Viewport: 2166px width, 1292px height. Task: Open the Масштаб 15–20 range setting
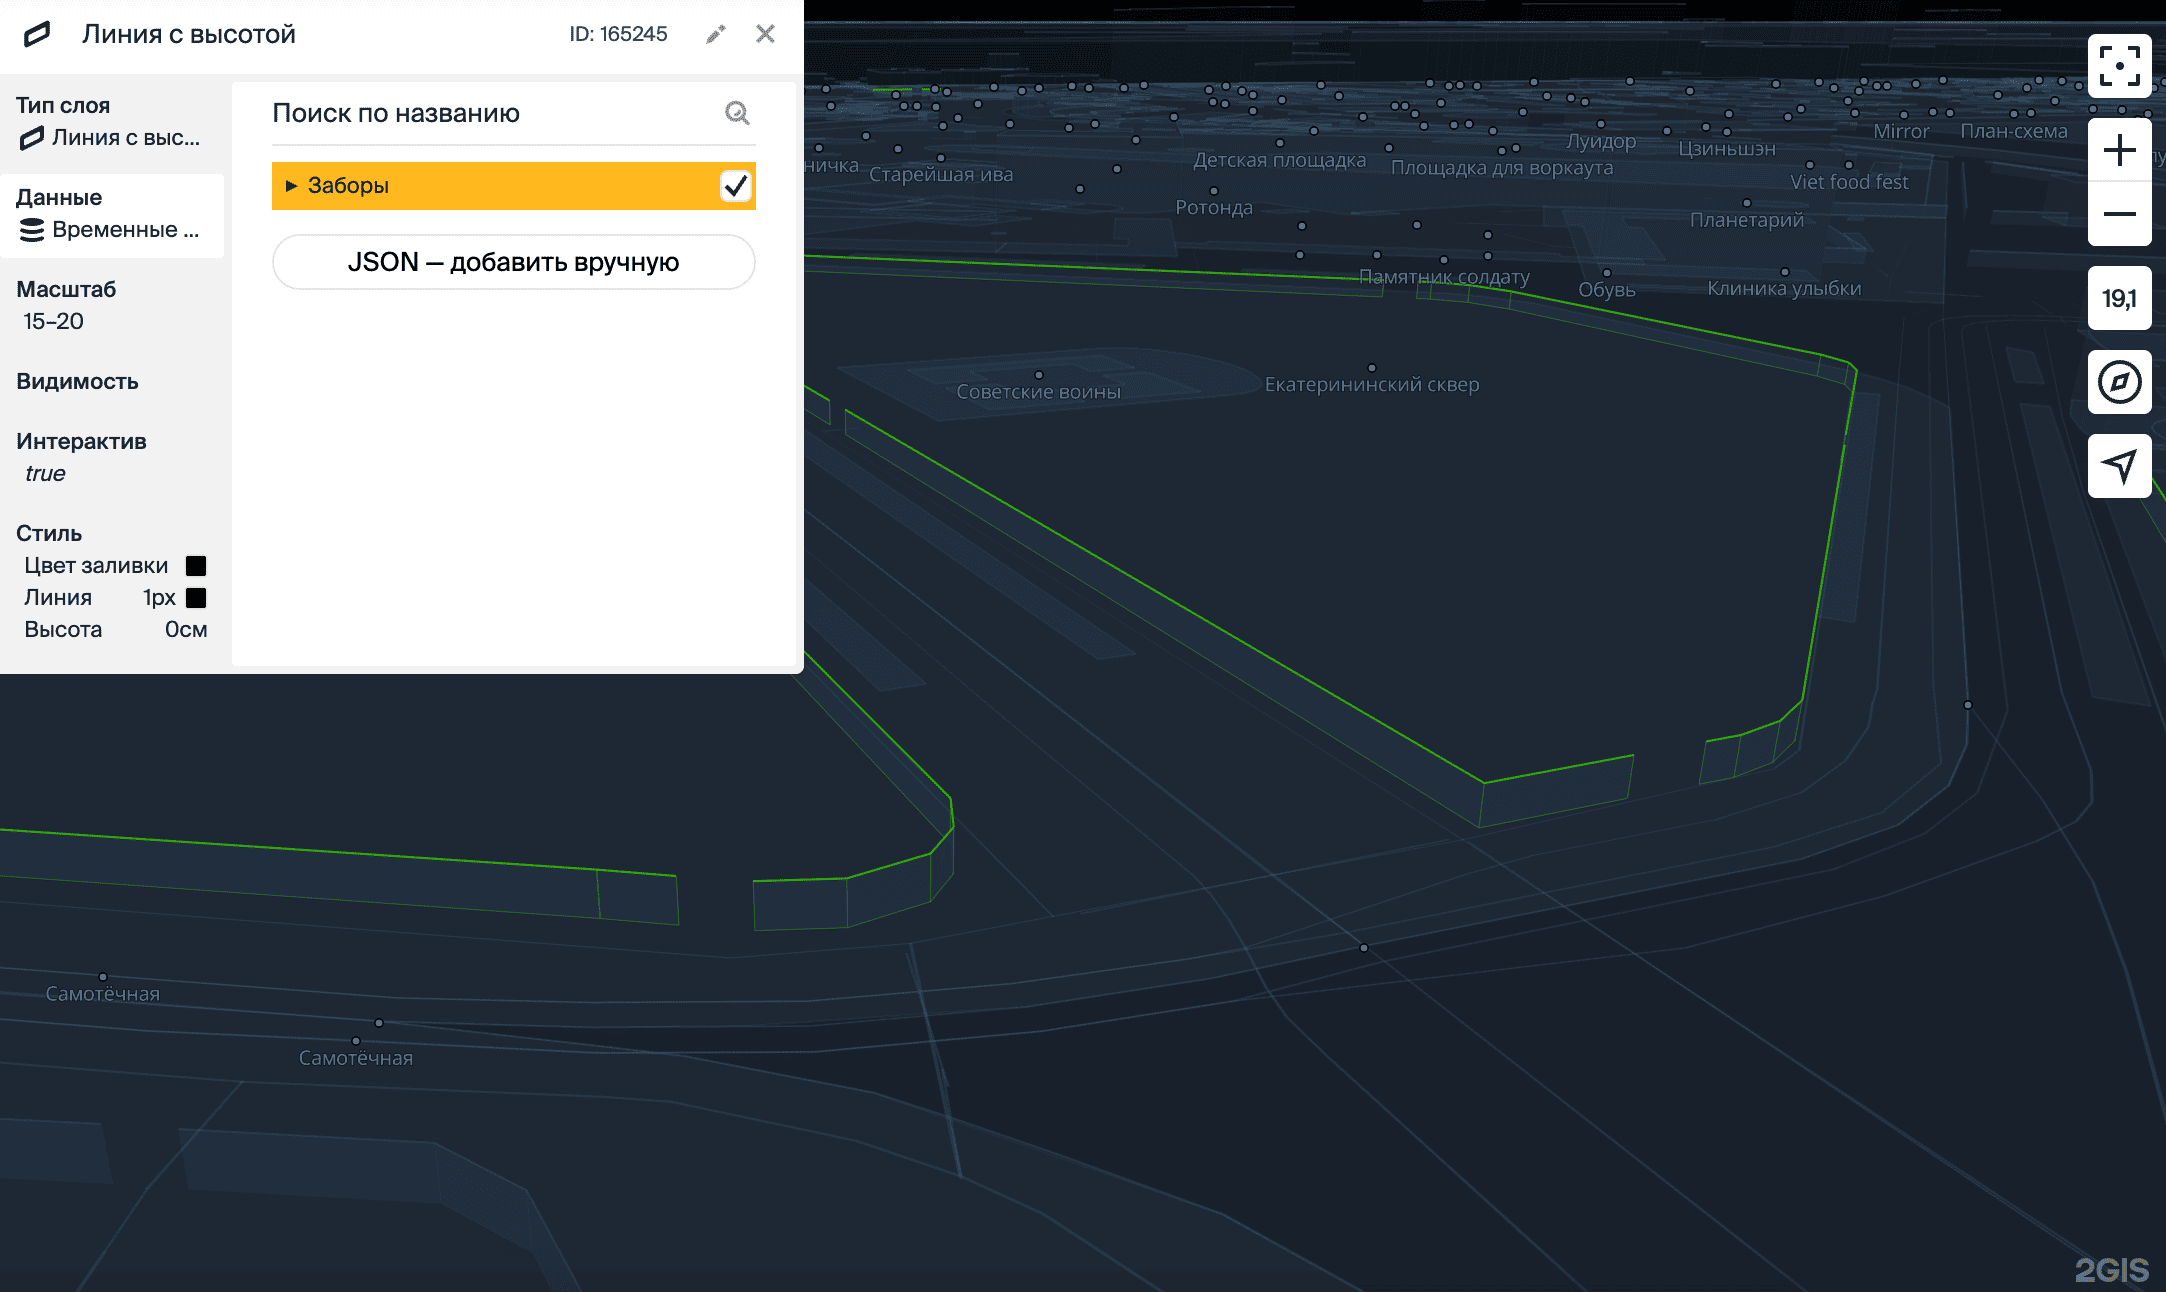(x=54, y=321)
